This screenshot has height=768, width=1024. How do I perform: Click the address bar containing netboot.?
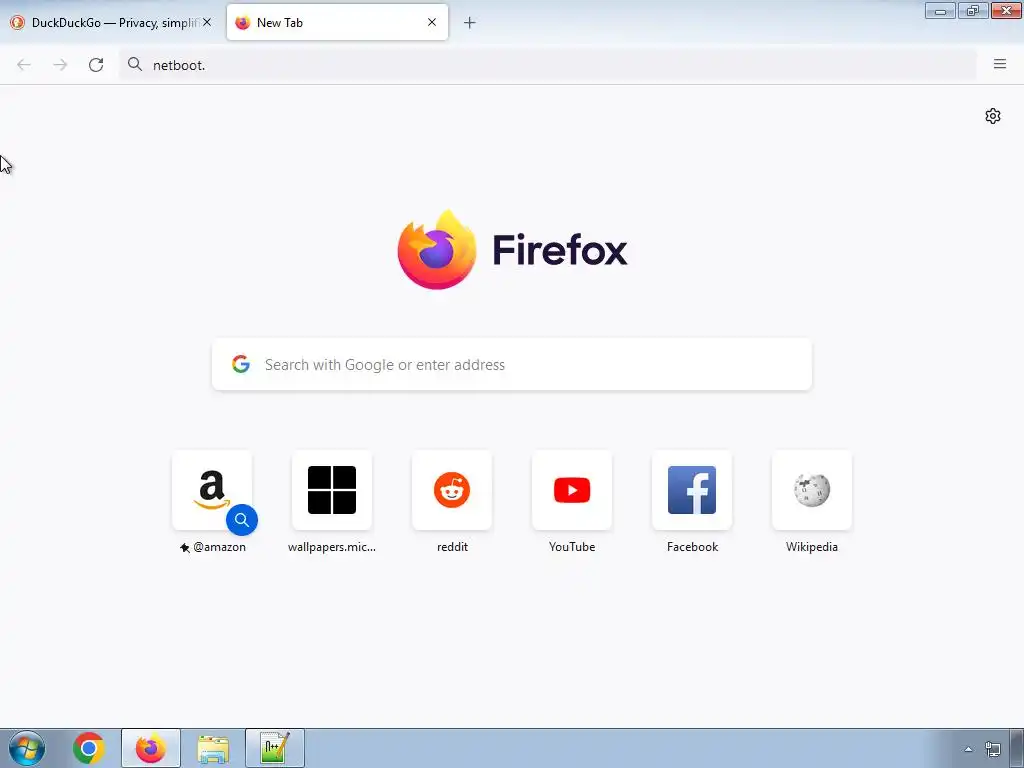547,65
